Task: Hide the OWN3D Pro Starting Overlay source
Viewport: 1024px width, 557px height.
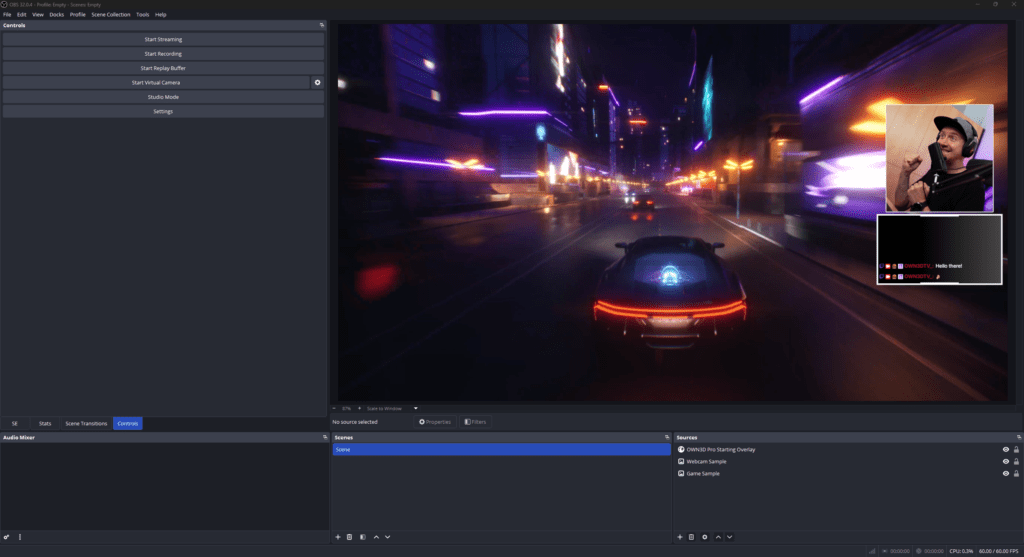Action: pos(1005,450)
